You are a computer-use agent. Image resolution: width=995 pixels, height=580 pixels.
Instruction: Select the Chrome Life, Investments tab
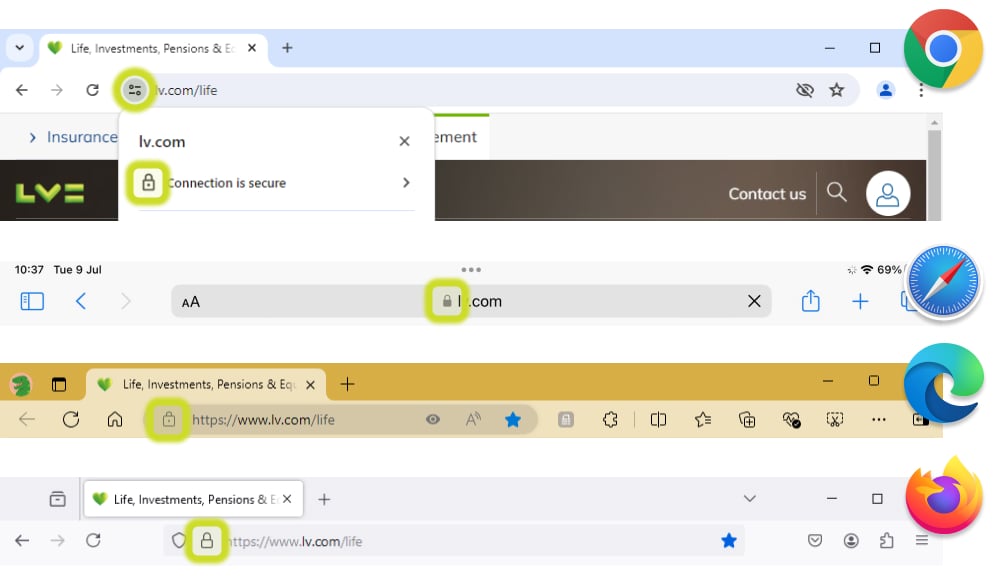pos(153,48)
